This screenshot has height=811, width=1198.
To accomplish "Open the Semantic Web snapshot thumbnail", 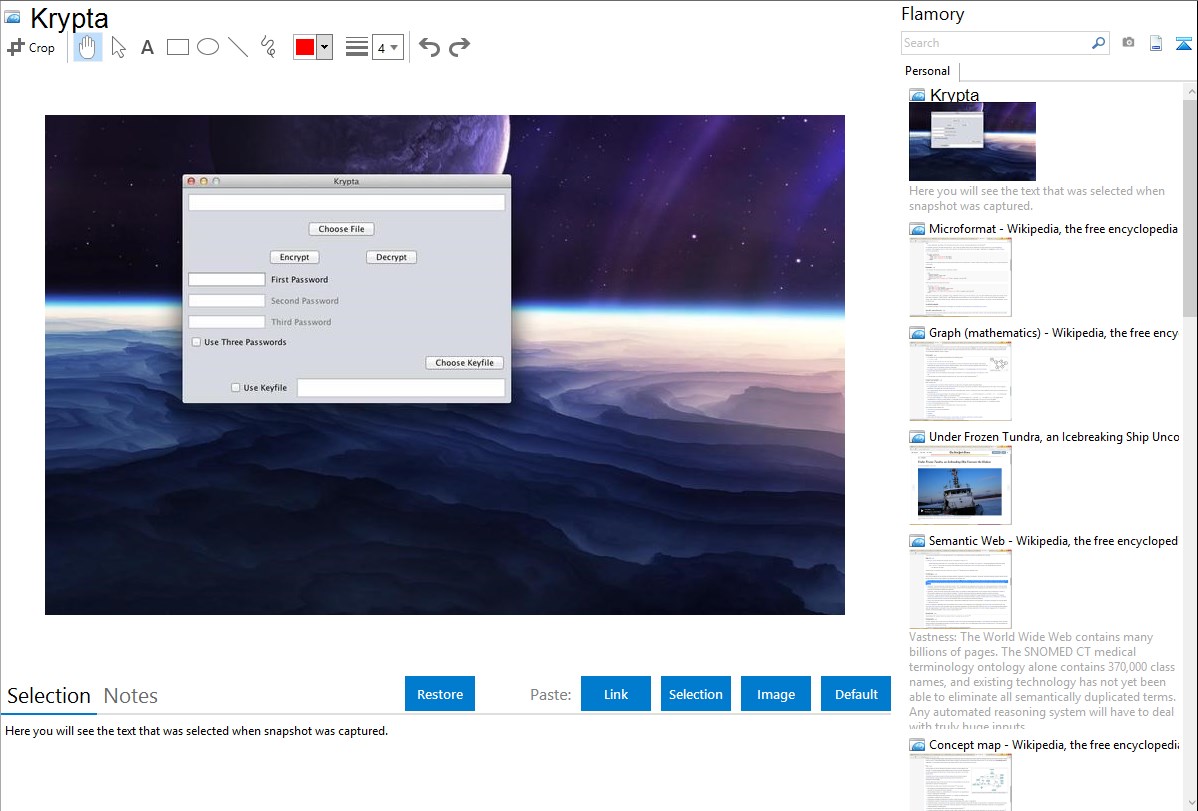I will (x=960, y=589).
